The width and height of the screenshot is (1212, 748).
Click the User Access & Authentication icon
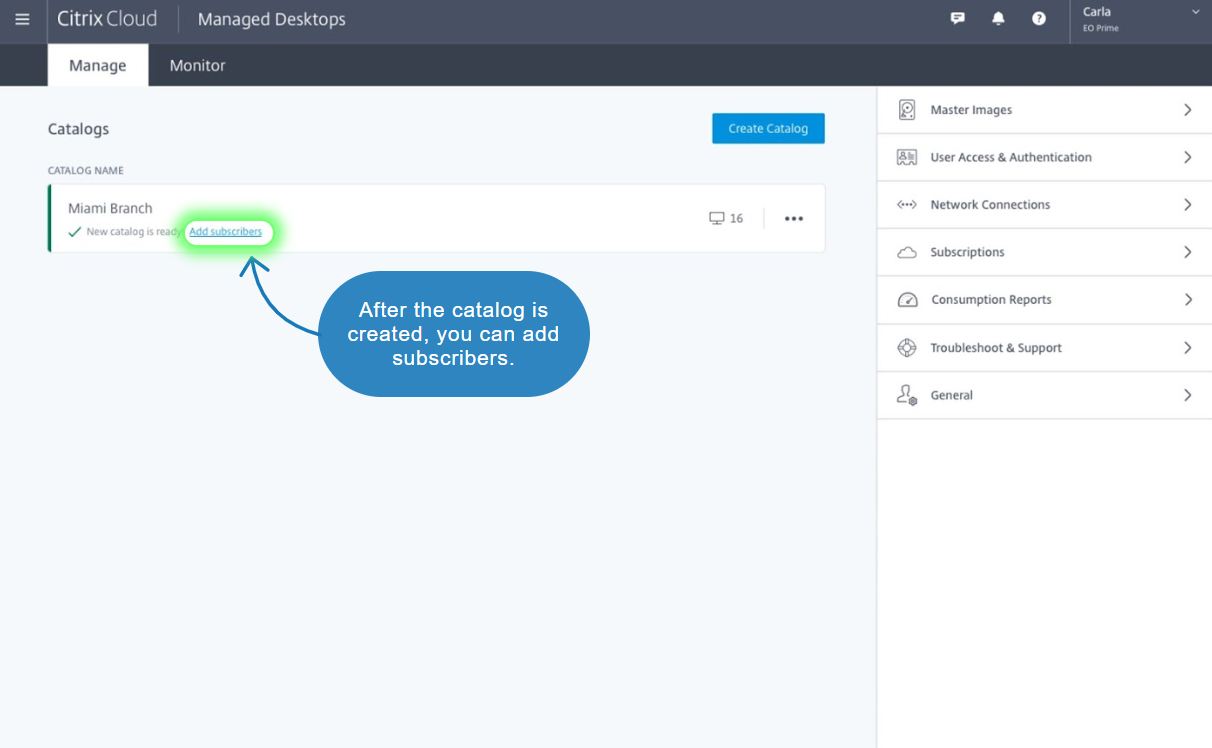click(907, 157)
